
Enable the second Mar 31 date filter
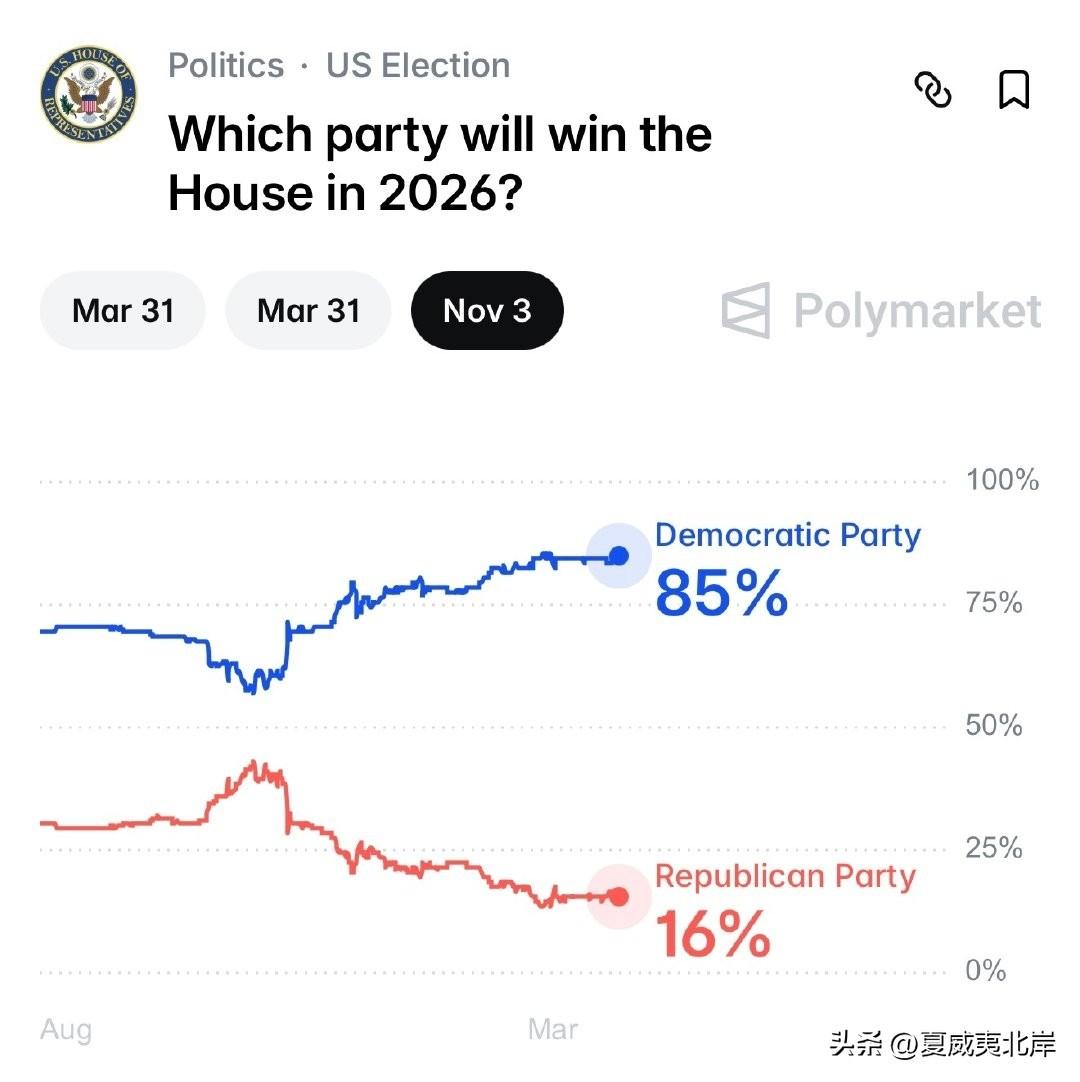point(308,311)
